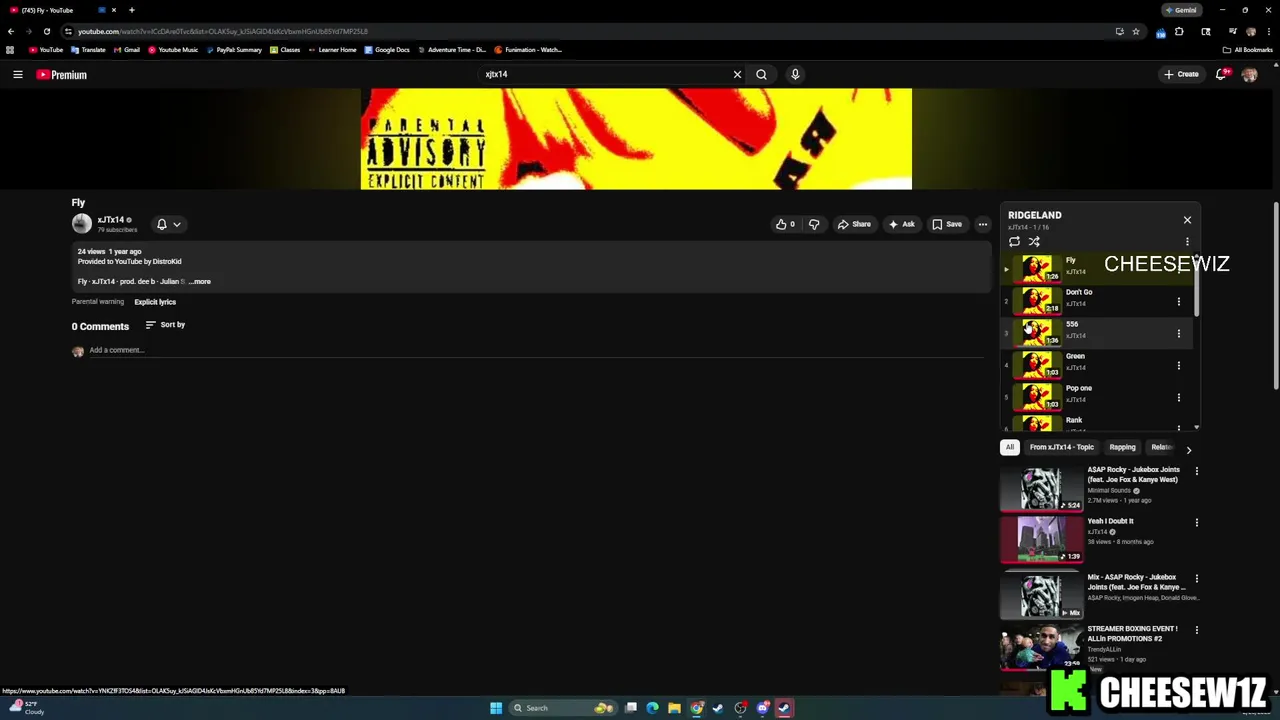Open the account avatar menu

coord(1249,74)
